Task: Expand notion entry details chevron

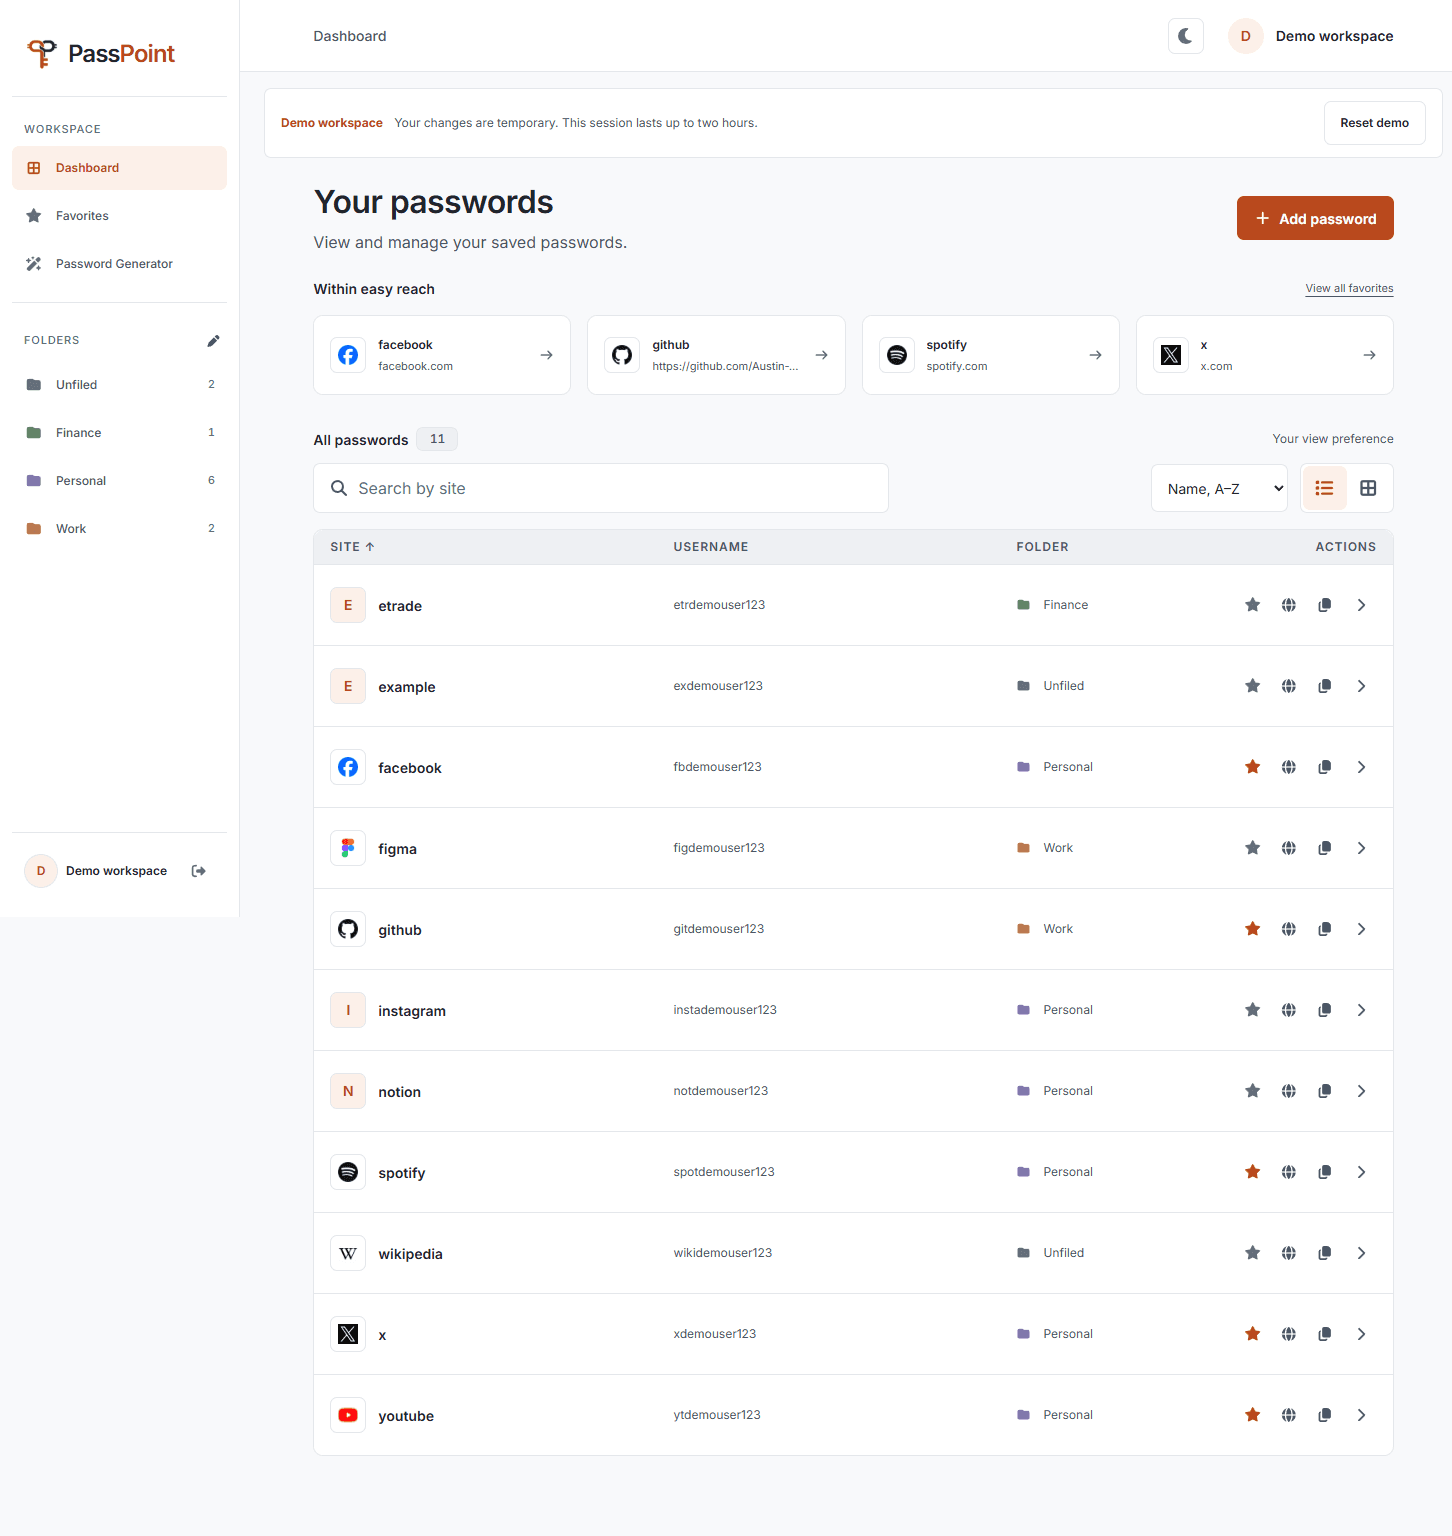Action: [1361, 1091]
